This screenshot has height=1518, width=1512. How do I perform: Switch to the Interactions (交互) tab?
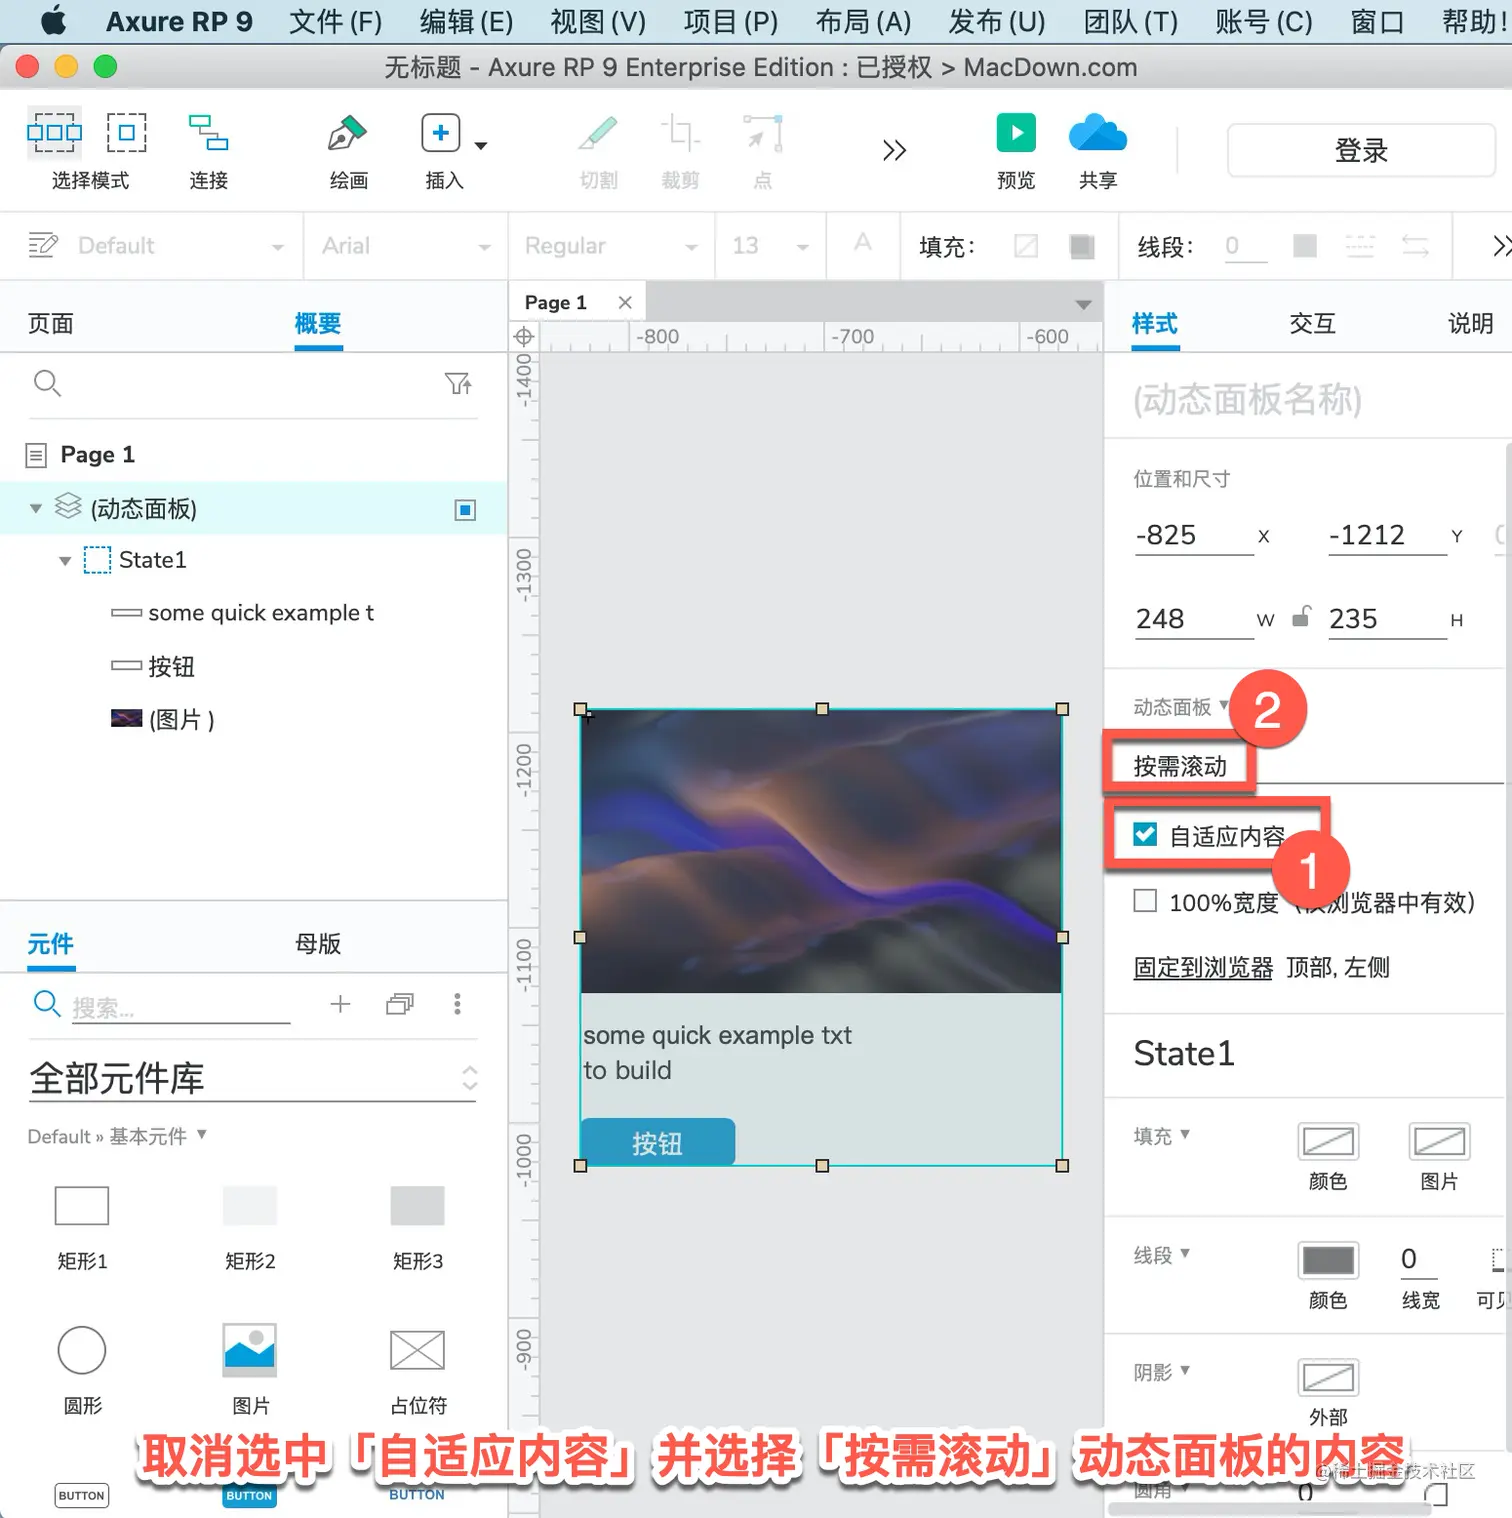pyautogui.click(x=1312, y=324)
